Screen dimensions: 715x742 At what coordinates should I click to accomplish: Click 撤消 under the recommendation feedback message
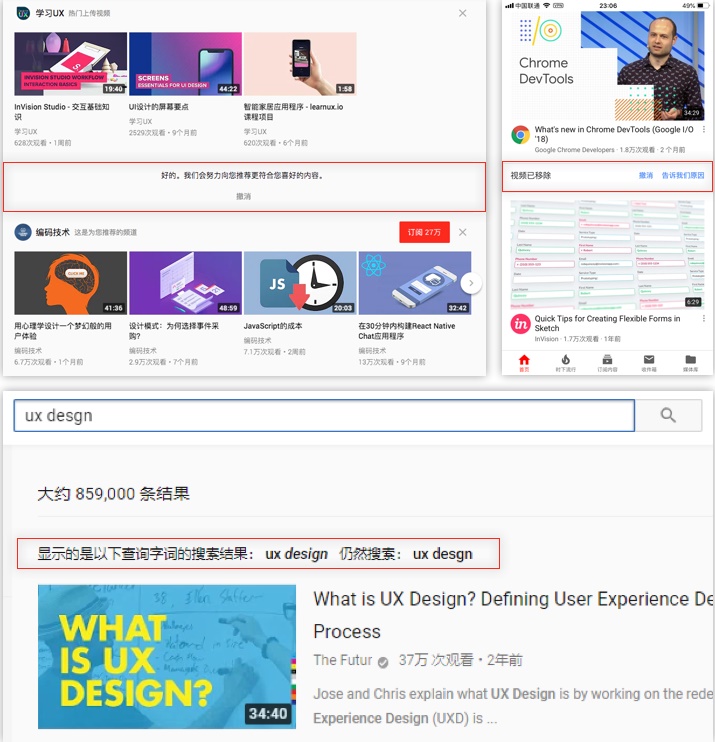click(x=243, y=196)
